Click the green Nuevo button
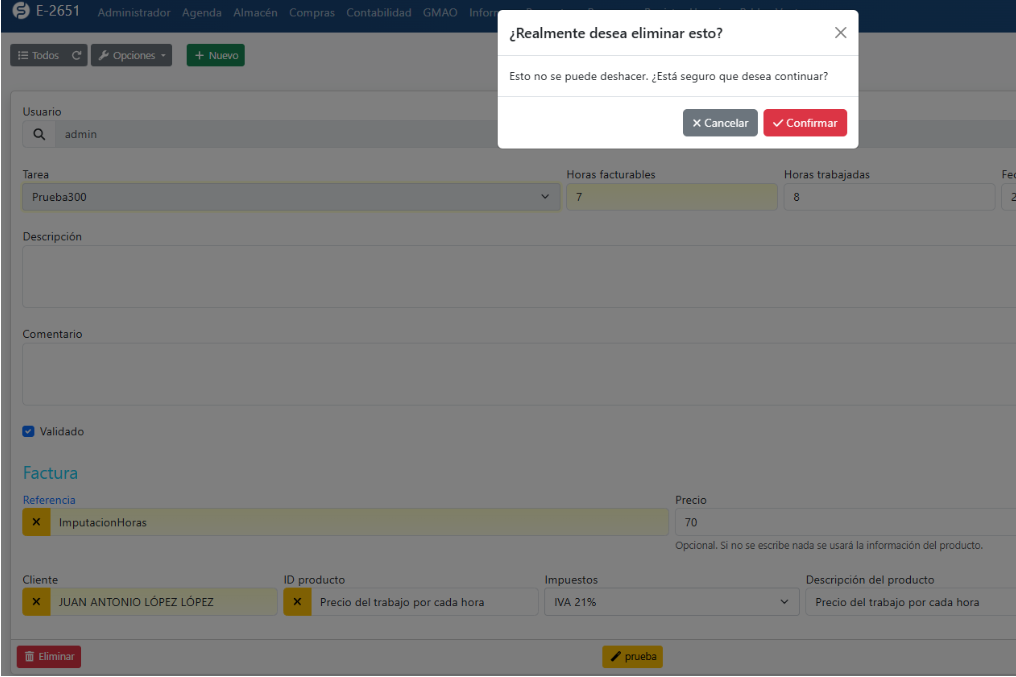This screenshot has height=677, width=1016. pos(215,56)
